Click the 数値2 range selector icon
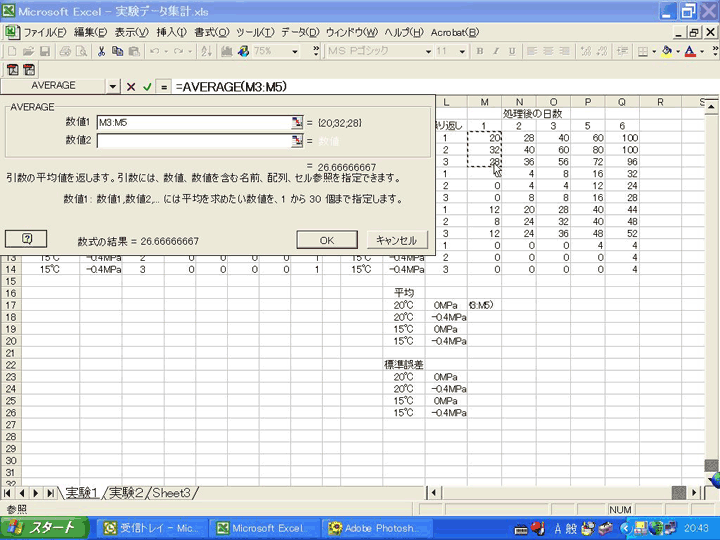720x540 pixels. point(296,141)
